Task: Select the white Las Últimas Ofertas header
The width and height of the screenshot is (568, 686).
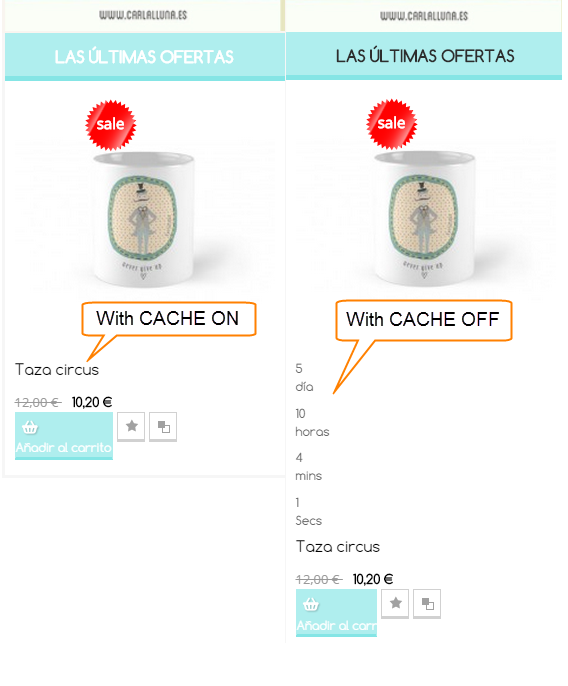Action: click(x=145, y=57)
